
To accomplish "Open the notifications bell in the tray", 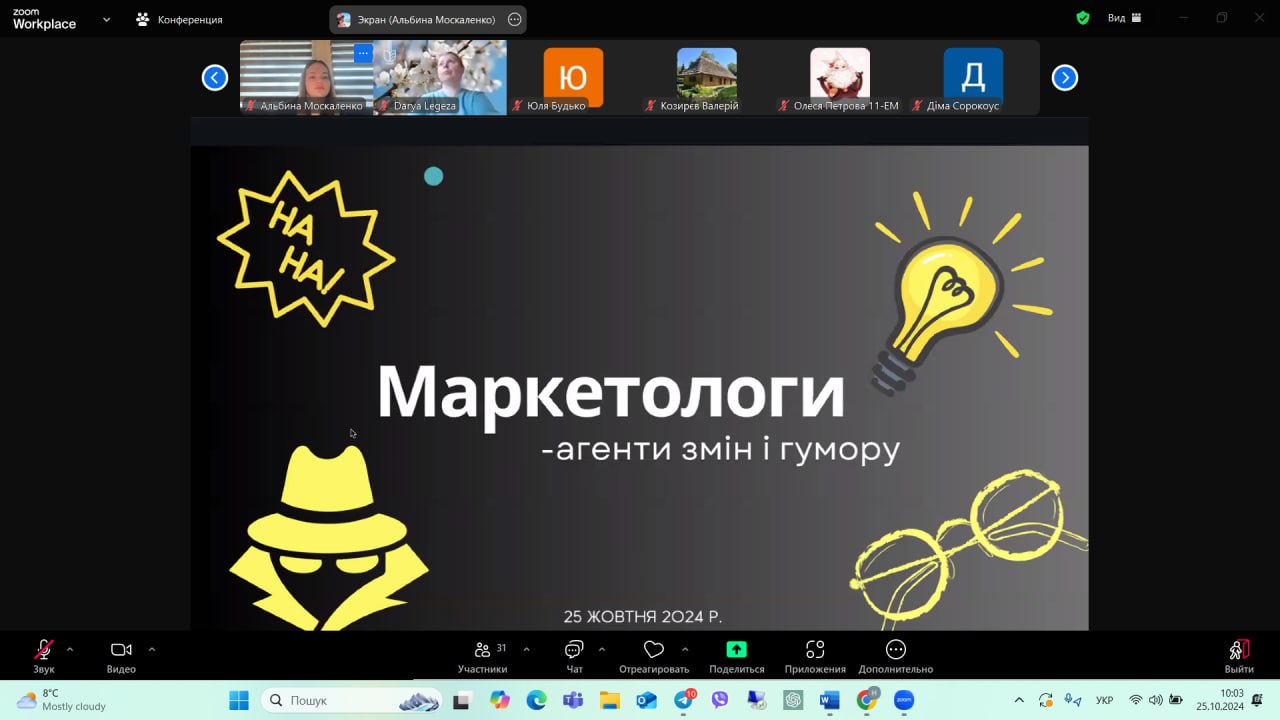I will (1257, 700).
